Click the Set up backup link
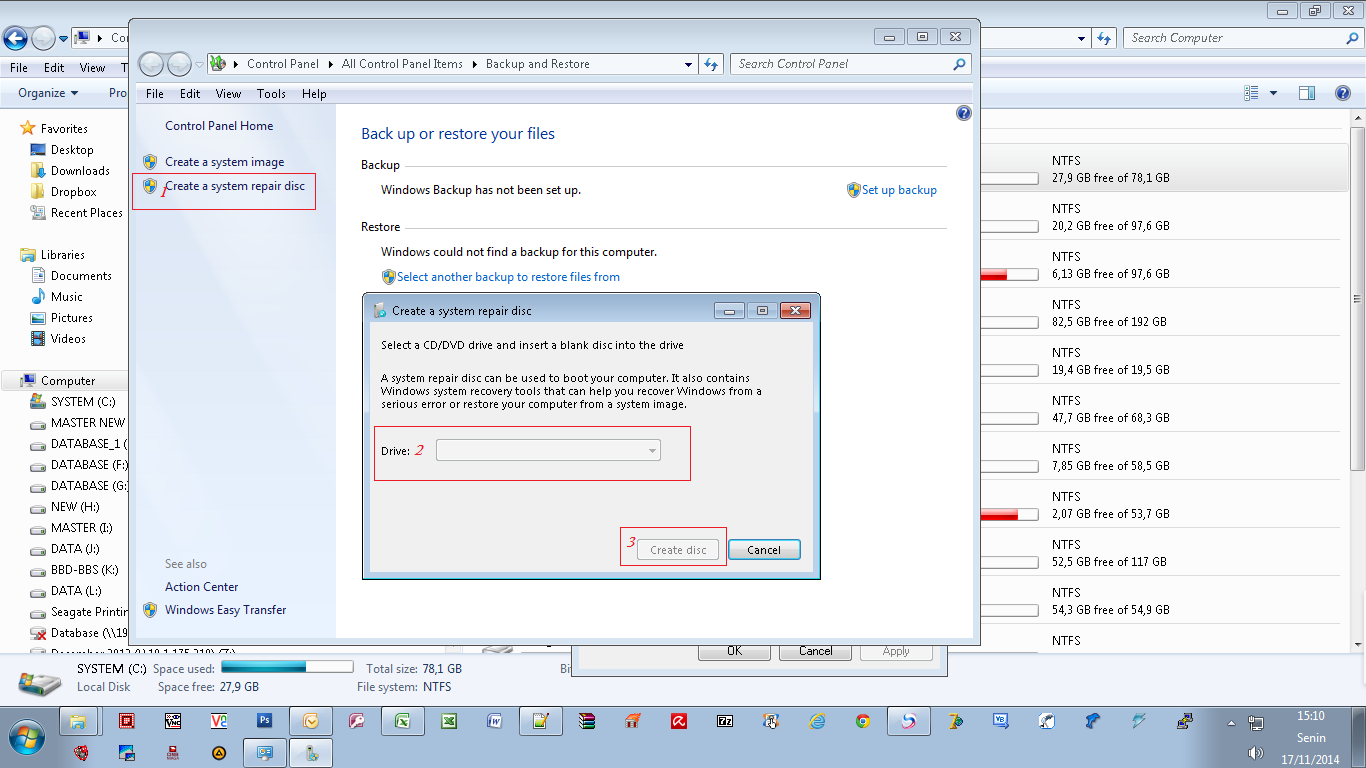The height and width of the screenshot is (768, 1366). pyautogui.click(x=899, y=190)
